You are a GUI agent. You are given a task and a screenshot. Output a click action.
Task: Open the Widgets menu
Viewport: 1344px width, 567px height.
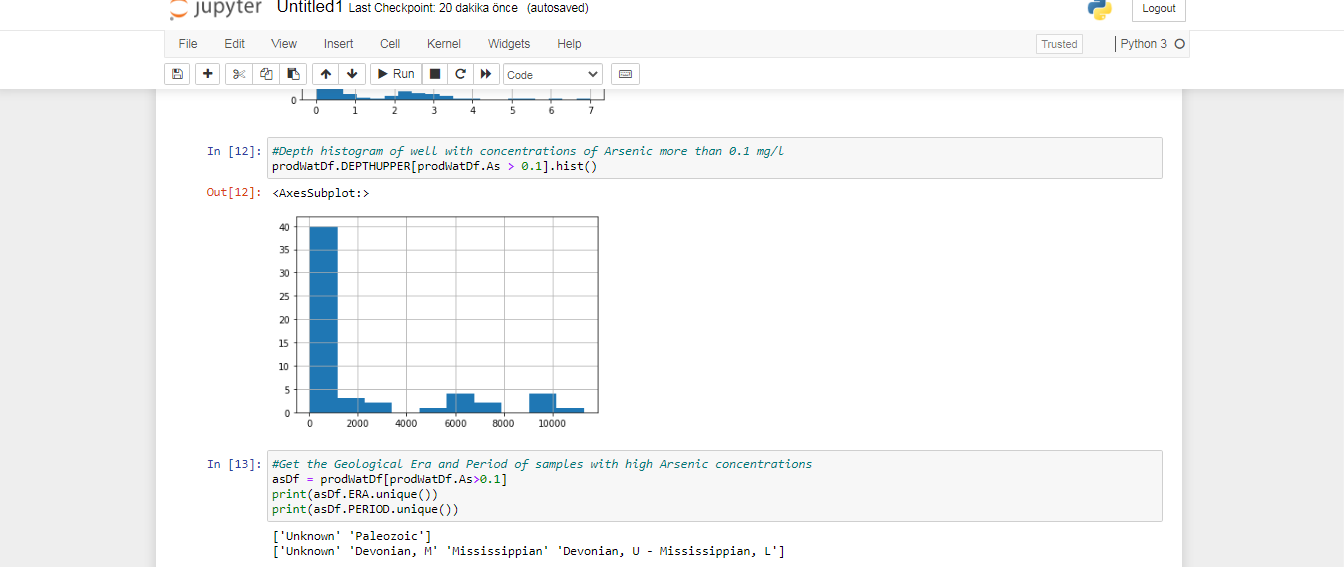coord(509,44)
